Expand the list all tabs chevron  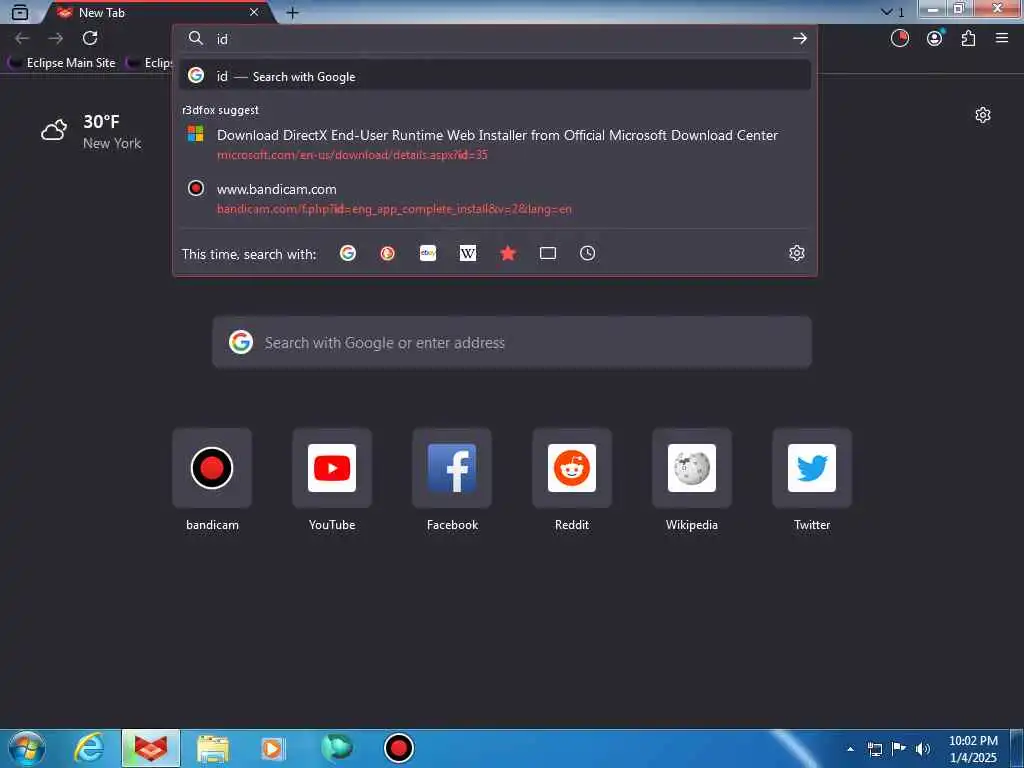tap(886, 12)
